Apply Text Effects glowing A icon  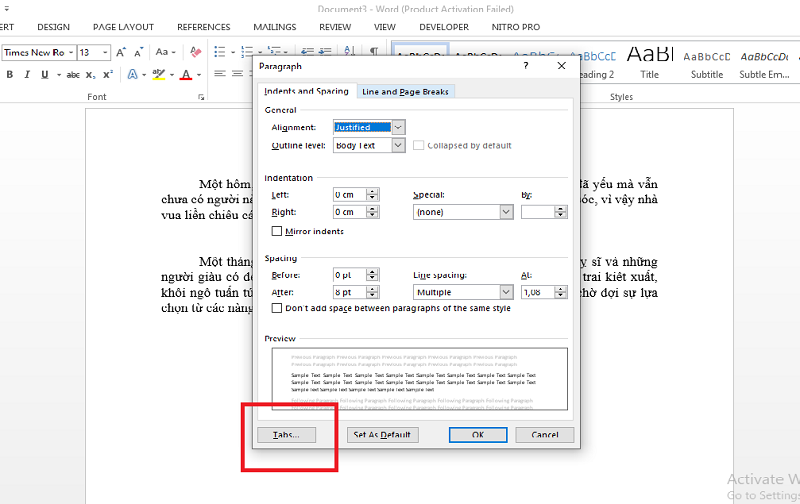[x=133, y=74]
